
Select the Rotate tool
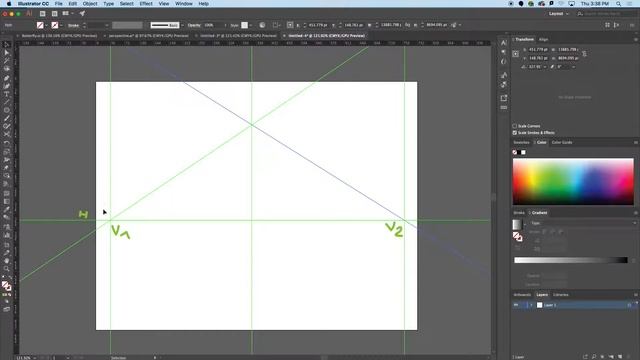pyautogui.click(x=7, y=144)
